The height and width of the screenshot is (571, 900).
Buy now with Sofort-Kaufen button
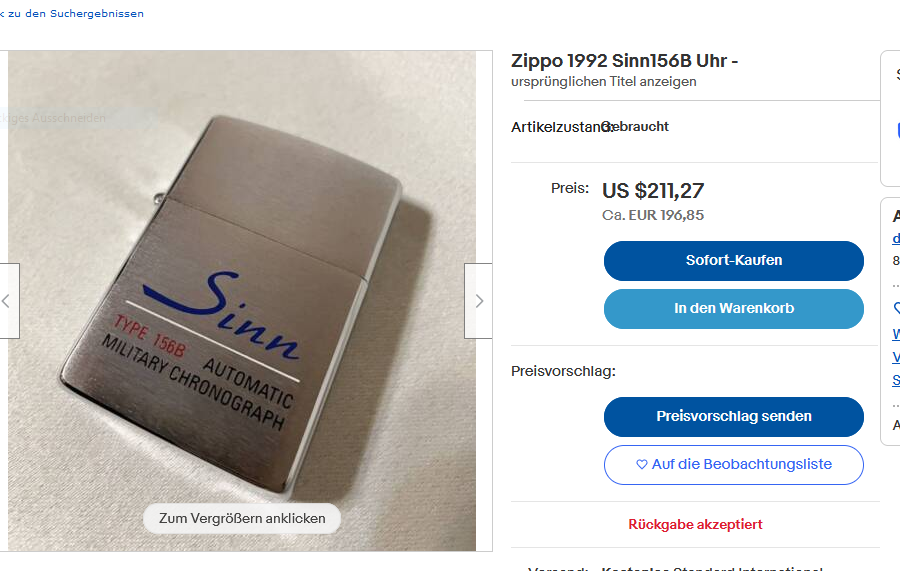click(x=734, y=261)
